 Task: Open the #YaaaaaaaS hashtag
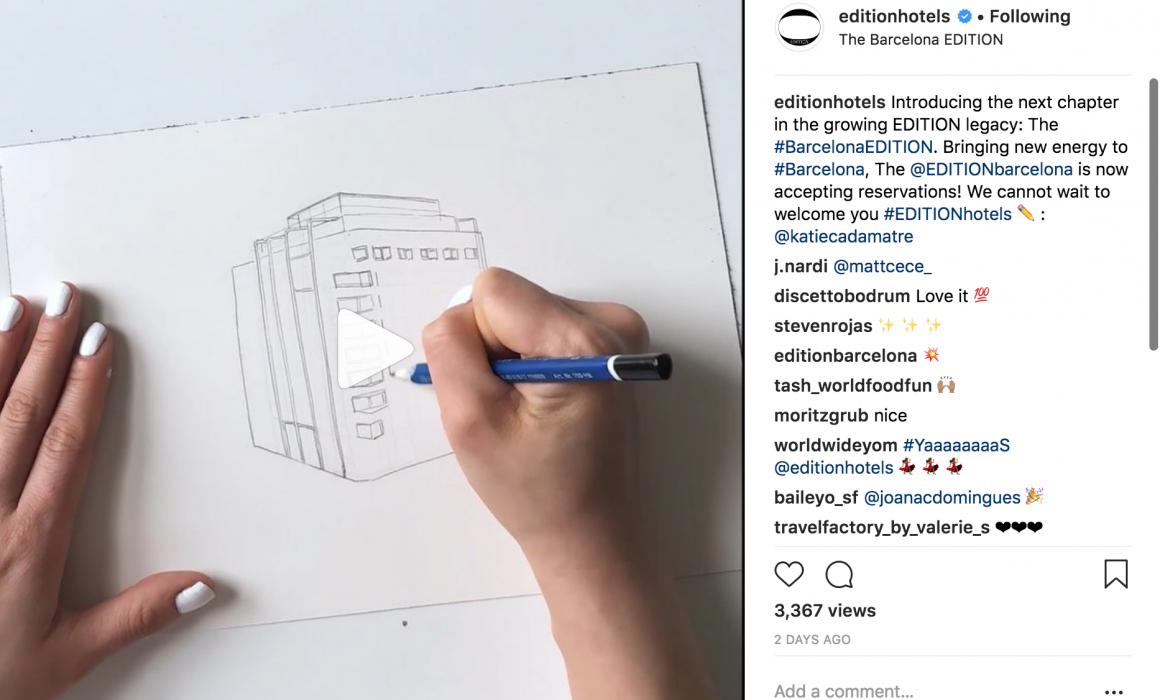point(956,445)
